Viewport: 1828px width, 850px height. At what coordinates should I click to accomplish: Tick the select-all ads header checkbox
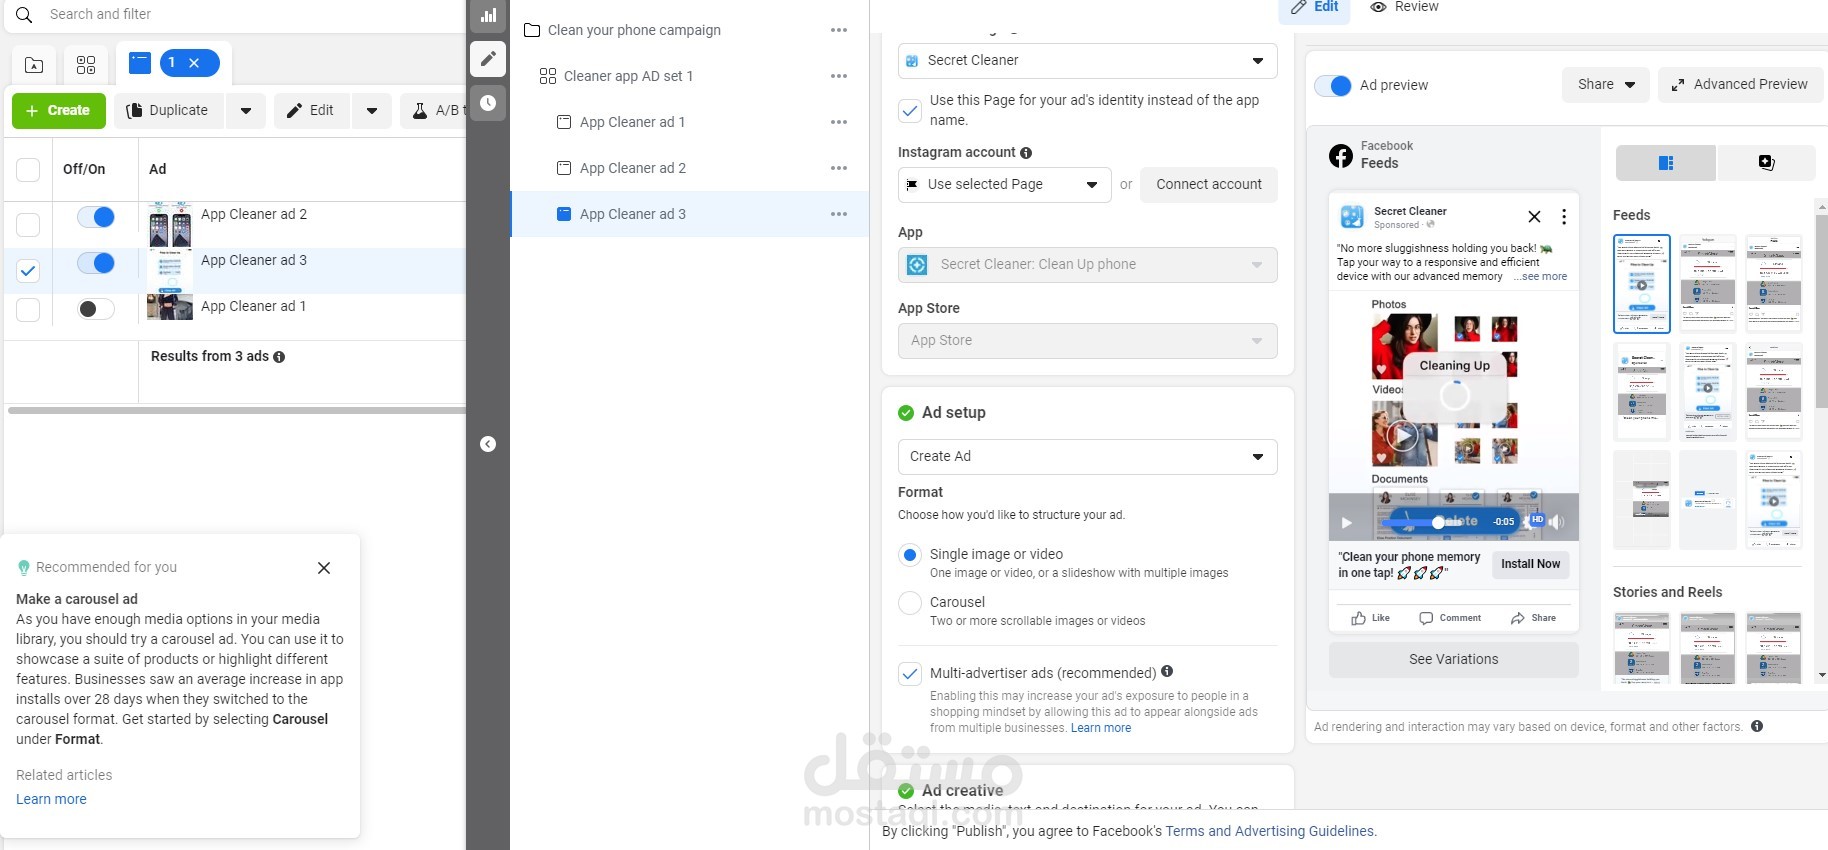pos(28,169)
